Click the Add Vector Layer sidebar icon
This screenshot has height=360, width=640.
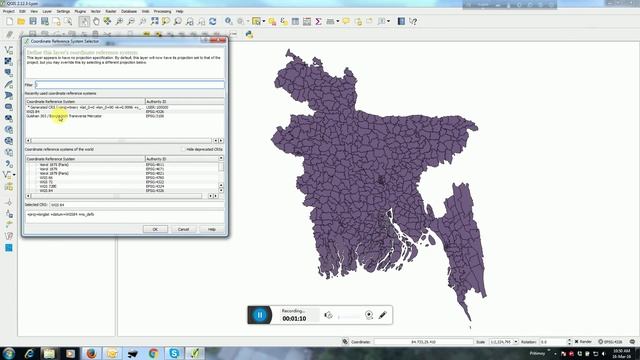9,50
